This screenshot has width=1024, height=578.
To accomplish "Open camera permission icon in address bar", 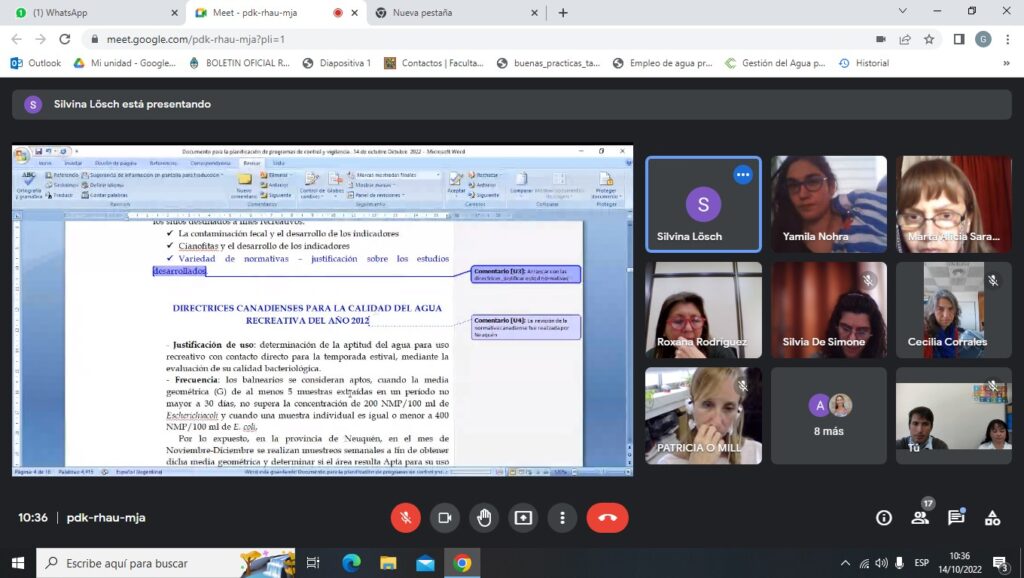I will (881, 39).
